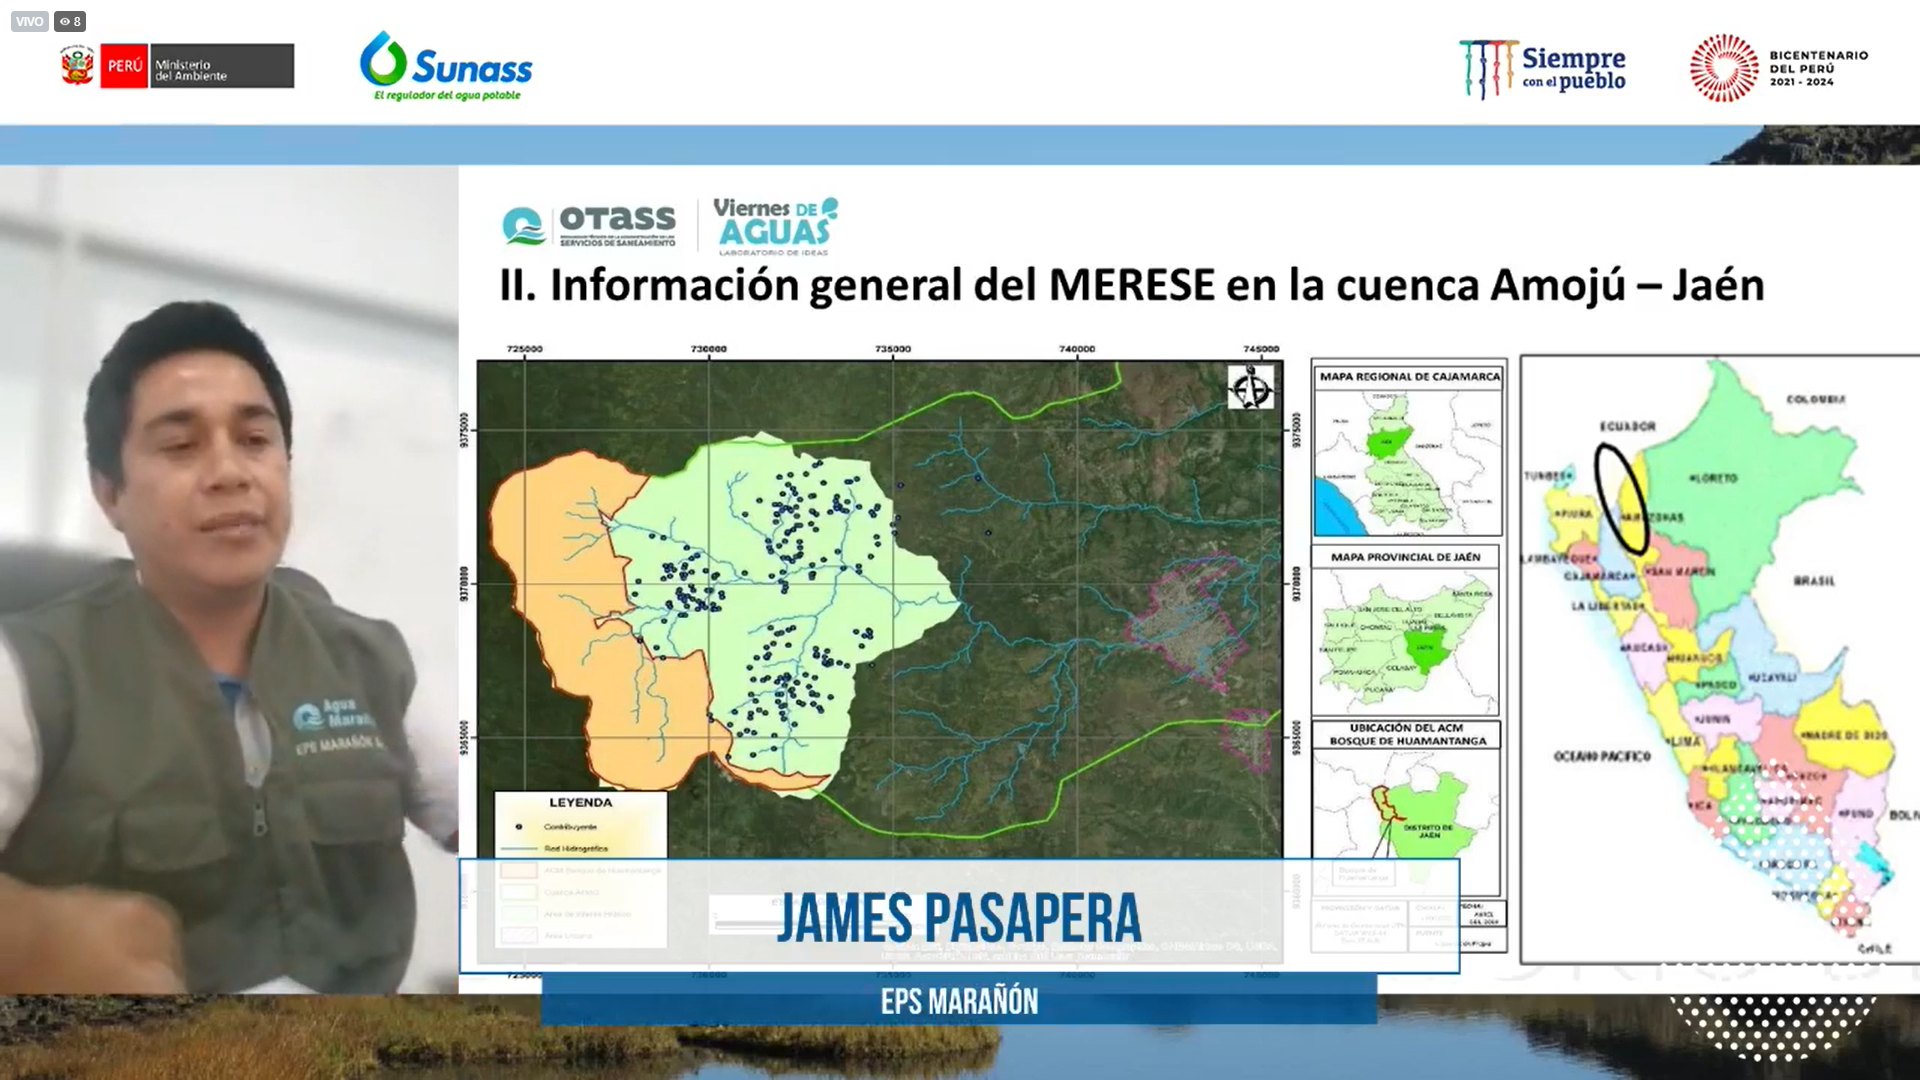
Task: Click the EPS Marañón caption bar
Action: [958, 1001]
